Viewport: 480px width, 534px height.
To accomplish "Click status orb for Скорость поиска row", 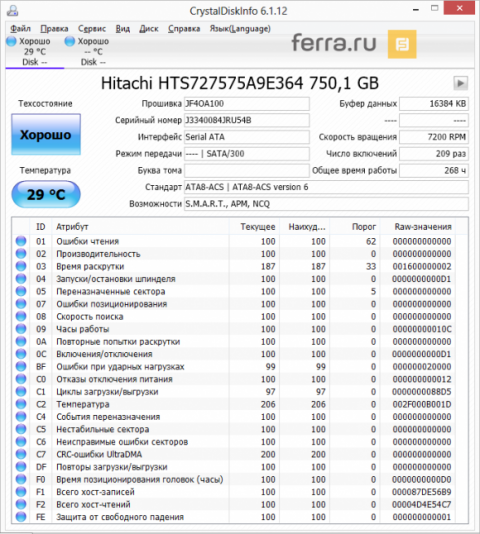I will (21, 316).
